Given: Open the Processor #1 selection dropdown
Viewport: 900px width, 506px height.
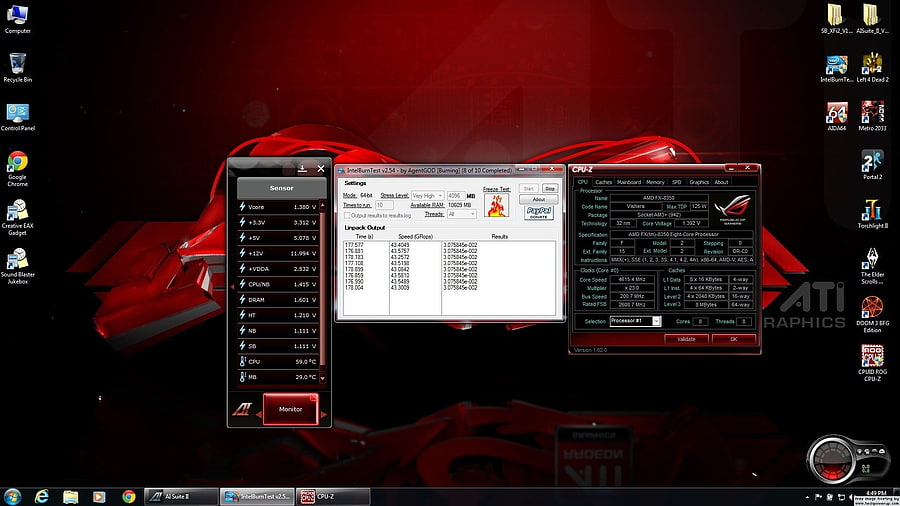Looking at the screenshot, I should pyautogui.click(x=635, y=321).
